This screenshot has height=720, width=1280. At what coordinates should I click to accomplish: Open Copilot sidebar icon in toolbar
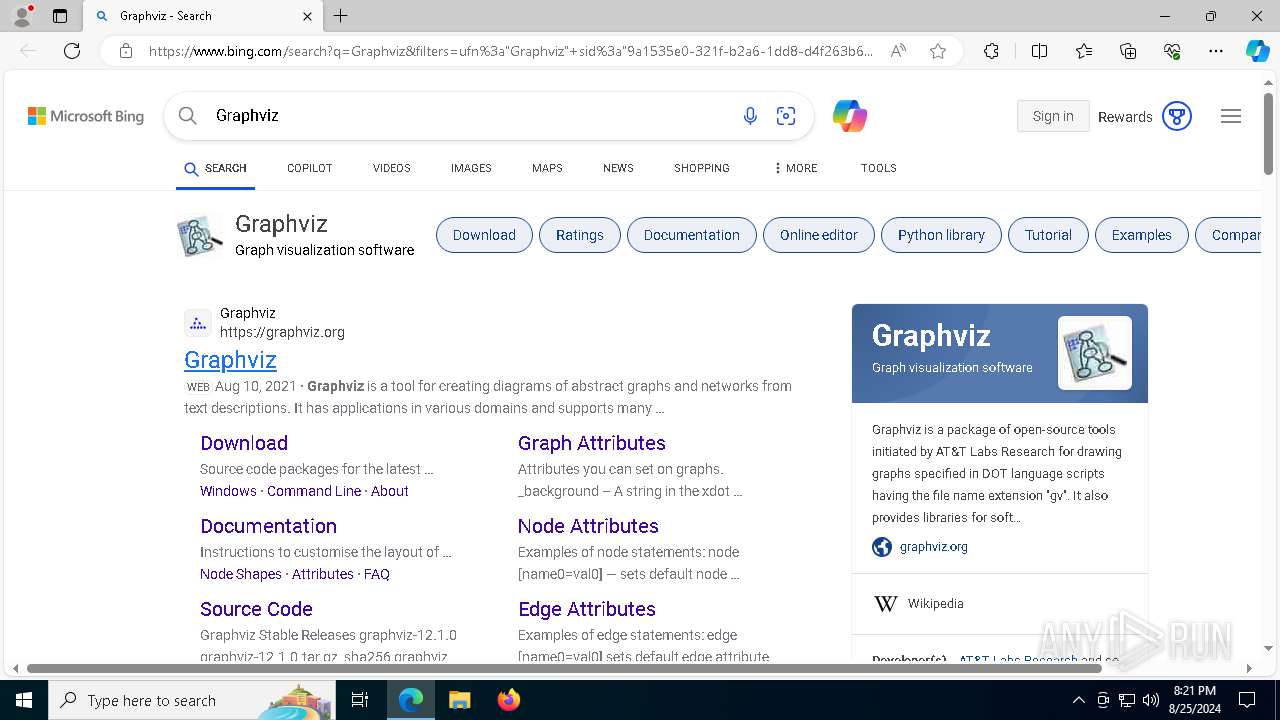(1257, 51)
